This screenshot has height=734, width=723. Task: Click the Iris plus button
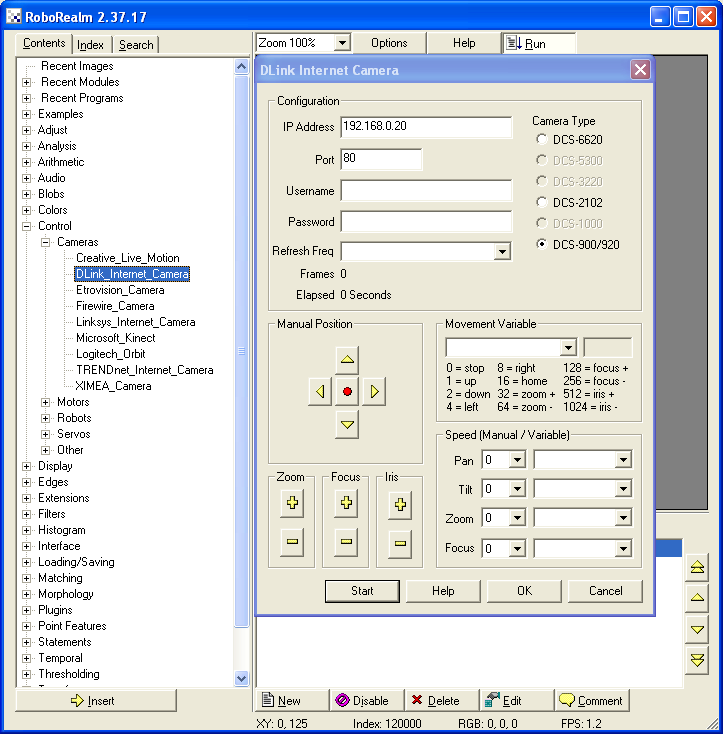coord(400,505)
